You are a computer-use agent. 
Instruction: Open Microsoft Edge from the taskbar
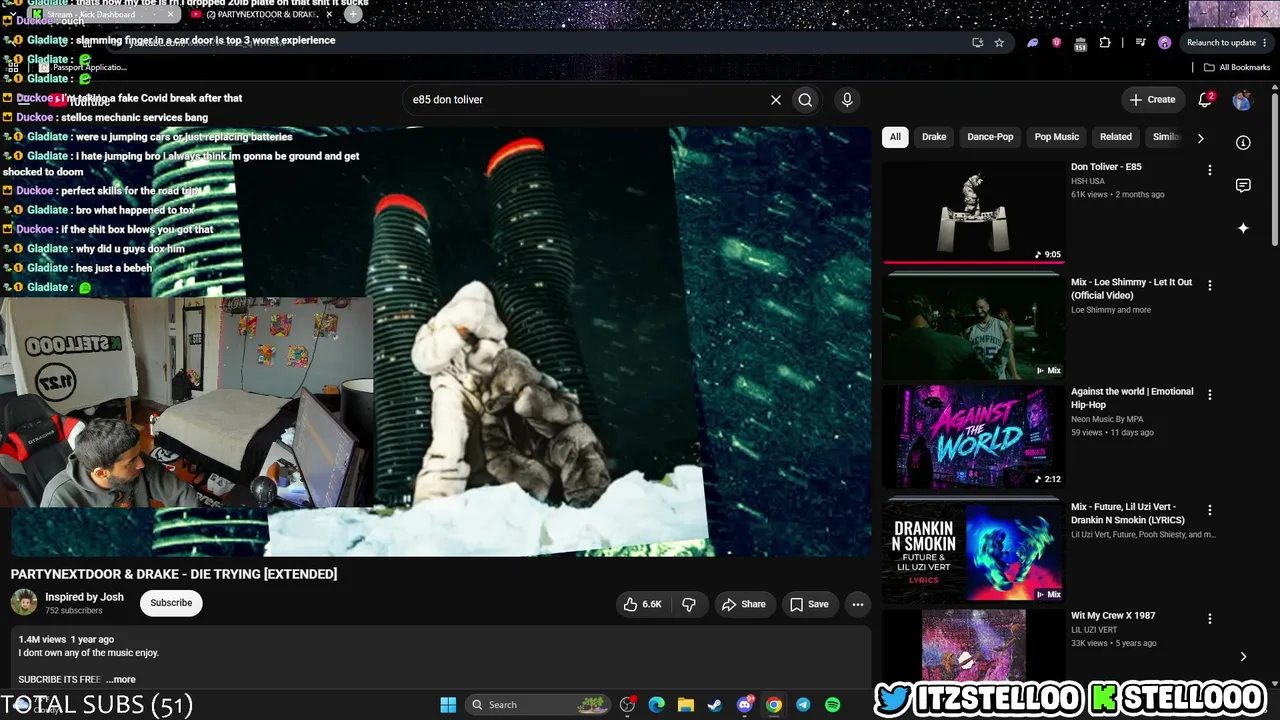point(656,705)
